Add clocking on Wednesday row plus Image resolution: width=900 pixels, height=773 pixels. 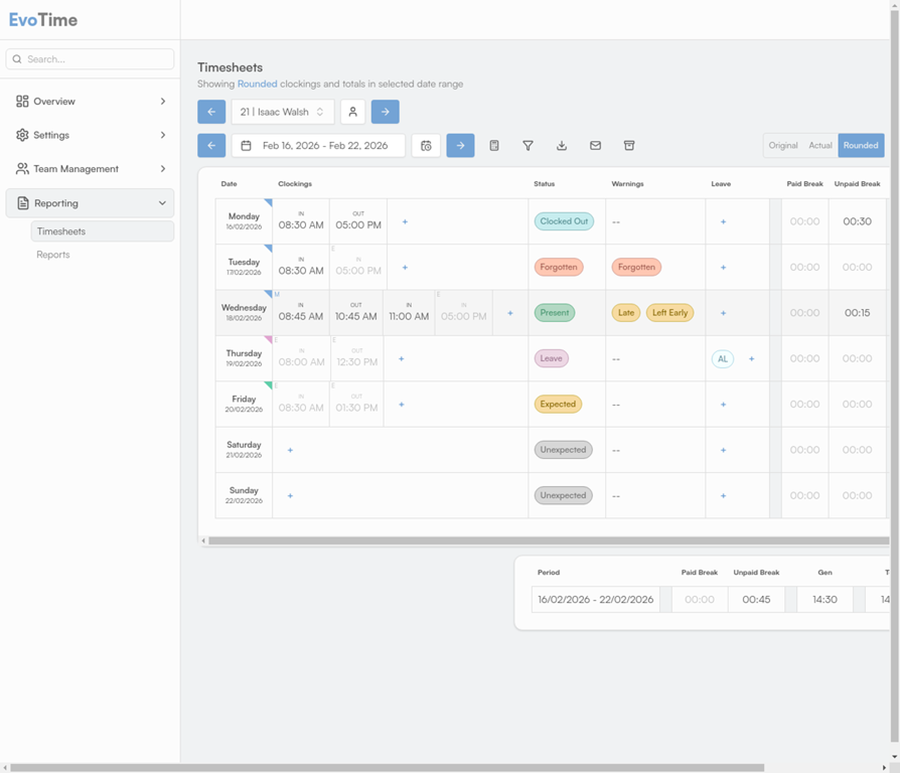[510, 313]
